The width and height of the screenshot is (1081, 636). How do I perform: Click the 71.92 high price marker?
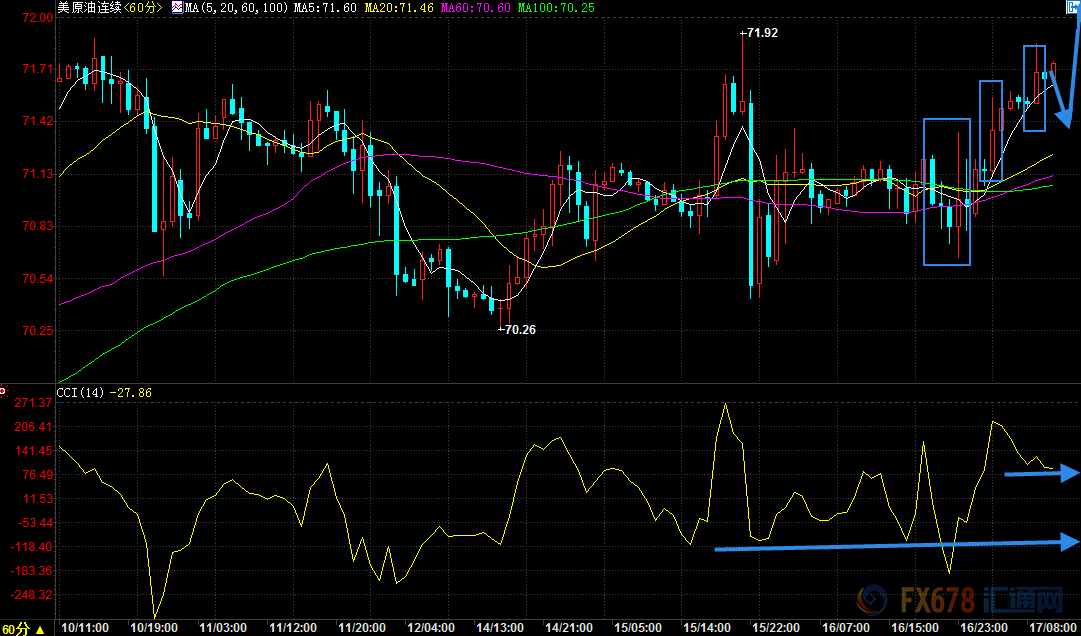(760, 33)
